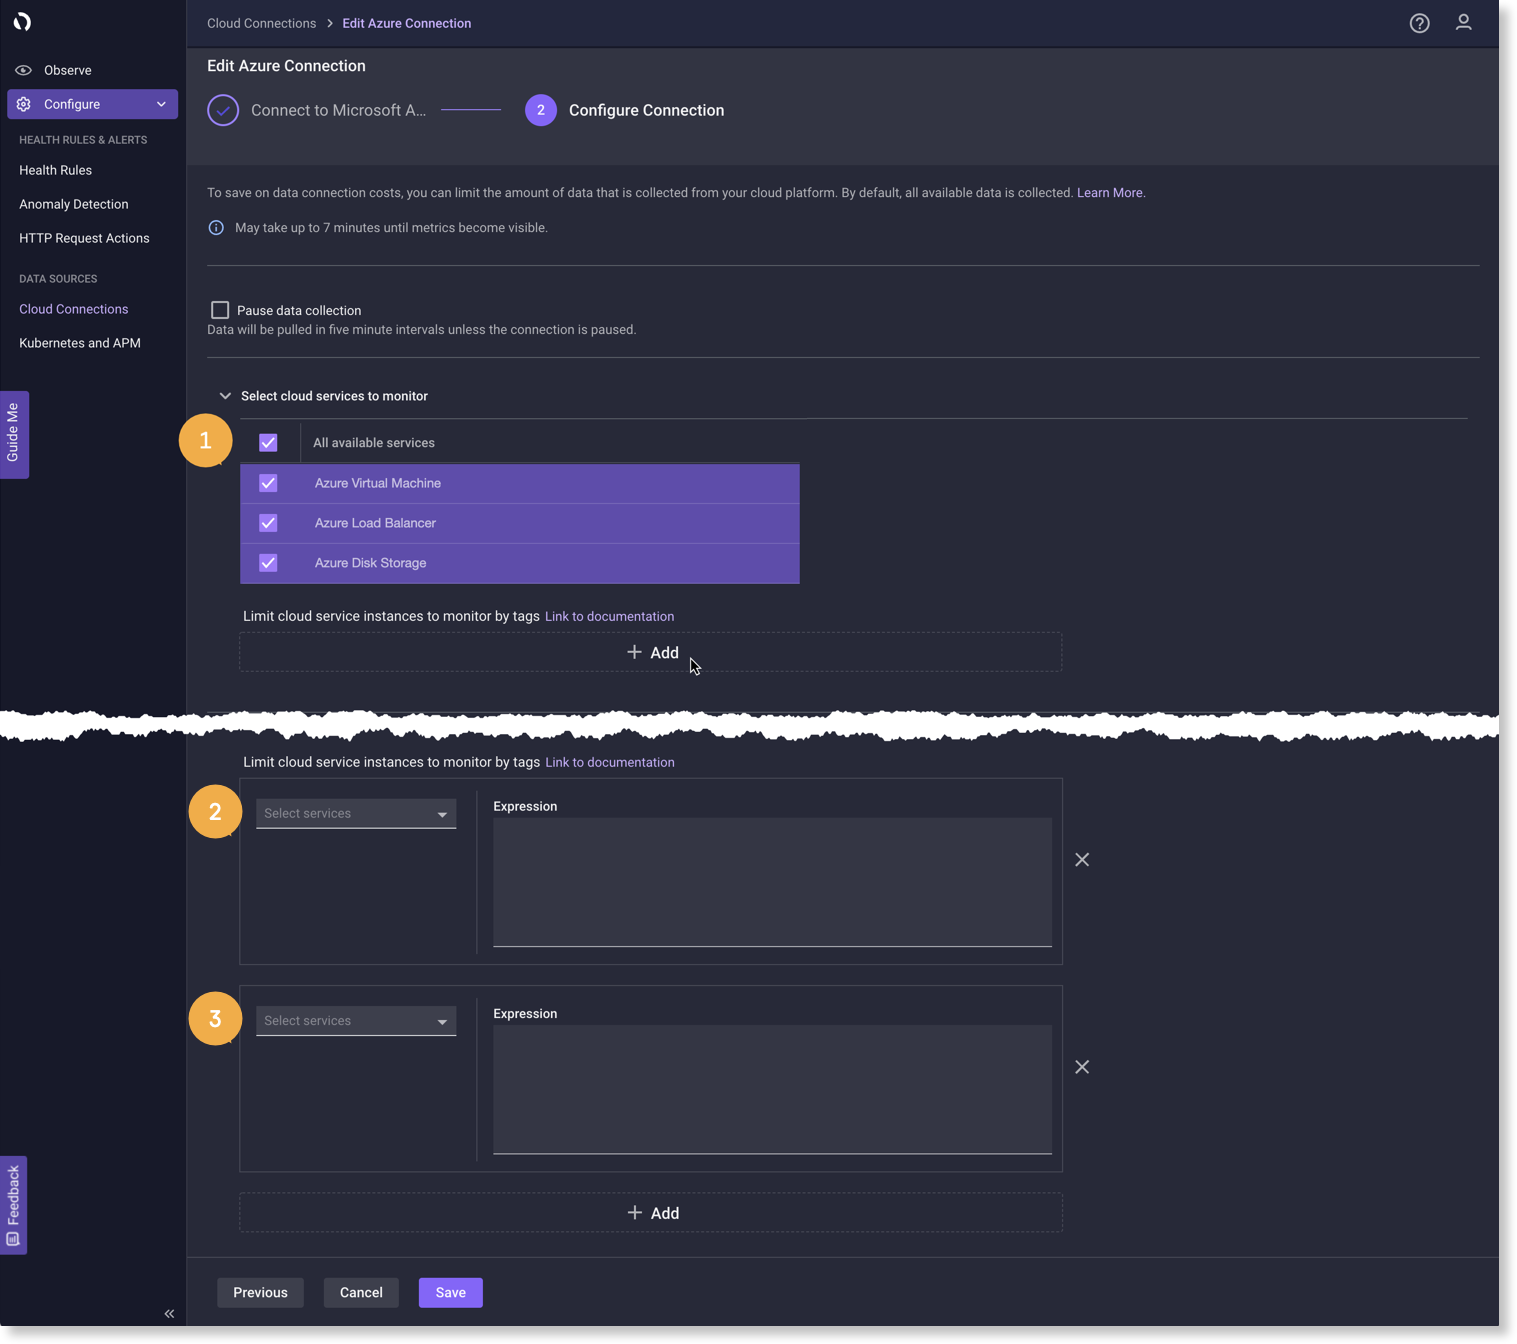This screenshot has width=1517, height=1344.
Task: Expand the Configure menu chevron
Action: 161,104
